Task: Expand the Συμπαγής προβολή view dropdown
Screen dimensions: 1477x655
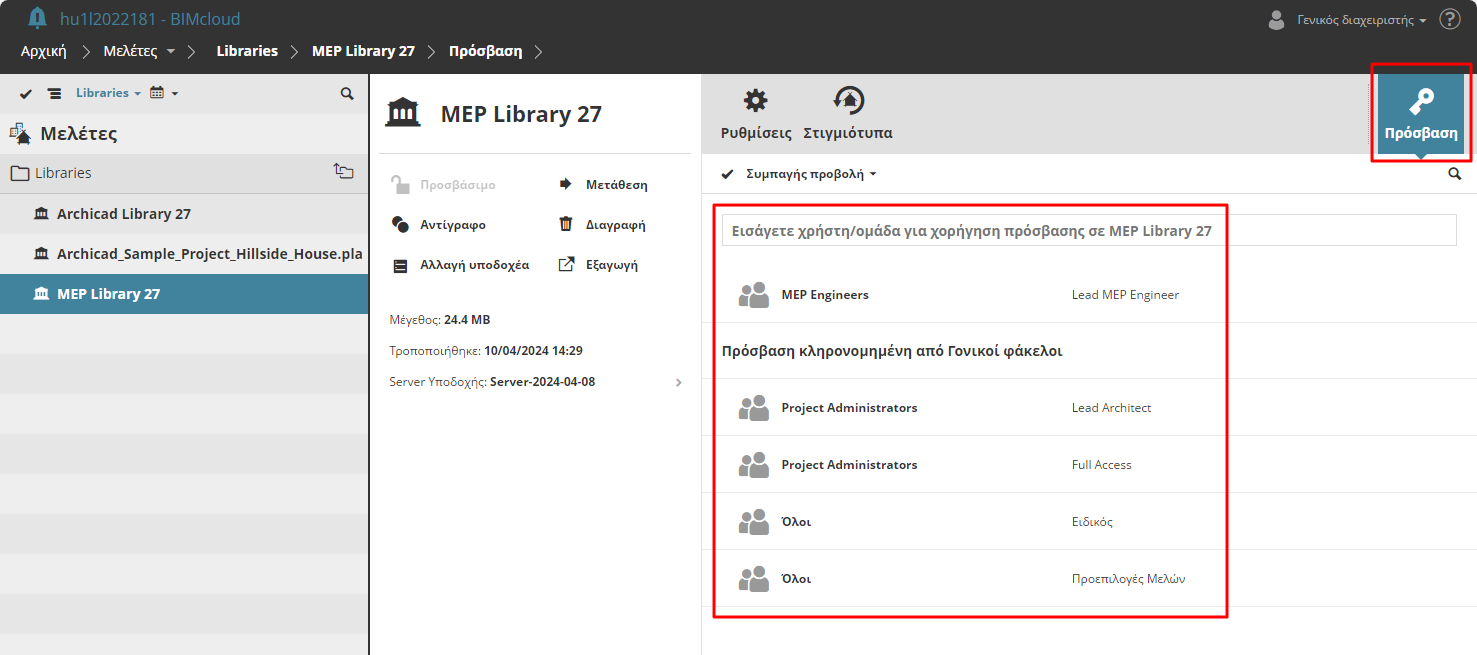Action: coord(811,174)
